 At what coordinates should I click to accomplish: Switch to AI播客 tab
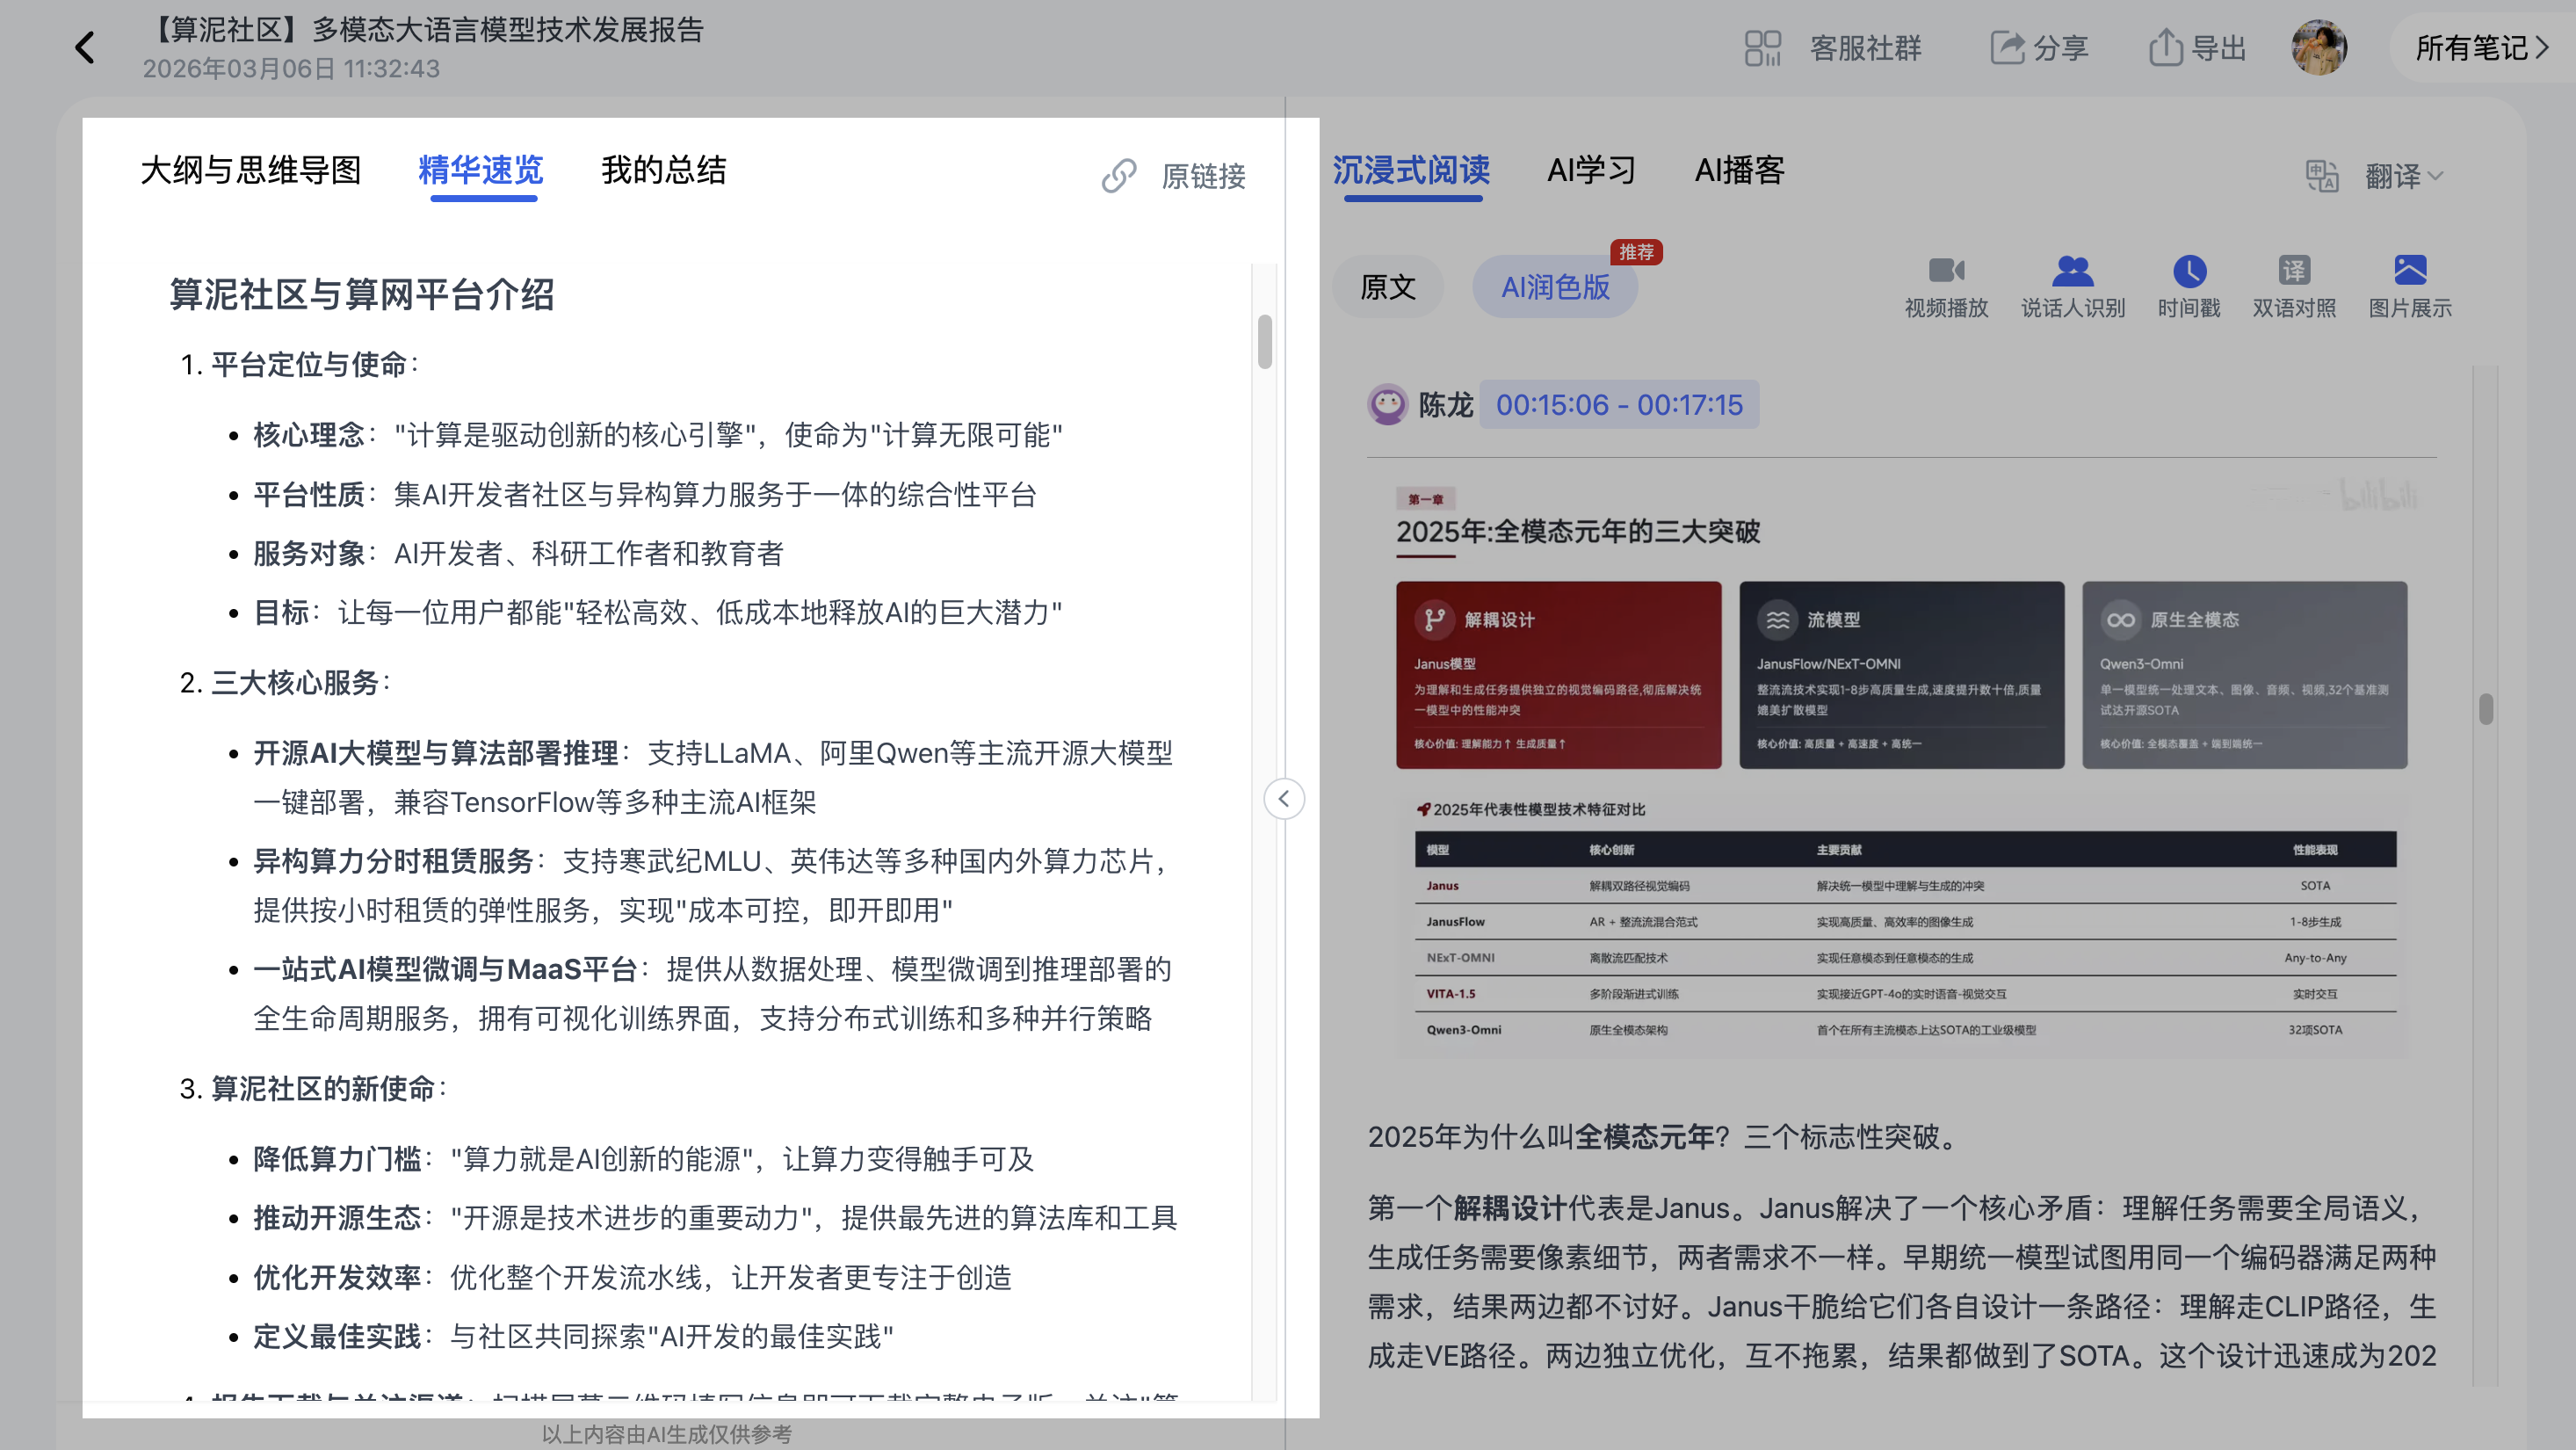pyautogui.click(x=1739, y=170)
